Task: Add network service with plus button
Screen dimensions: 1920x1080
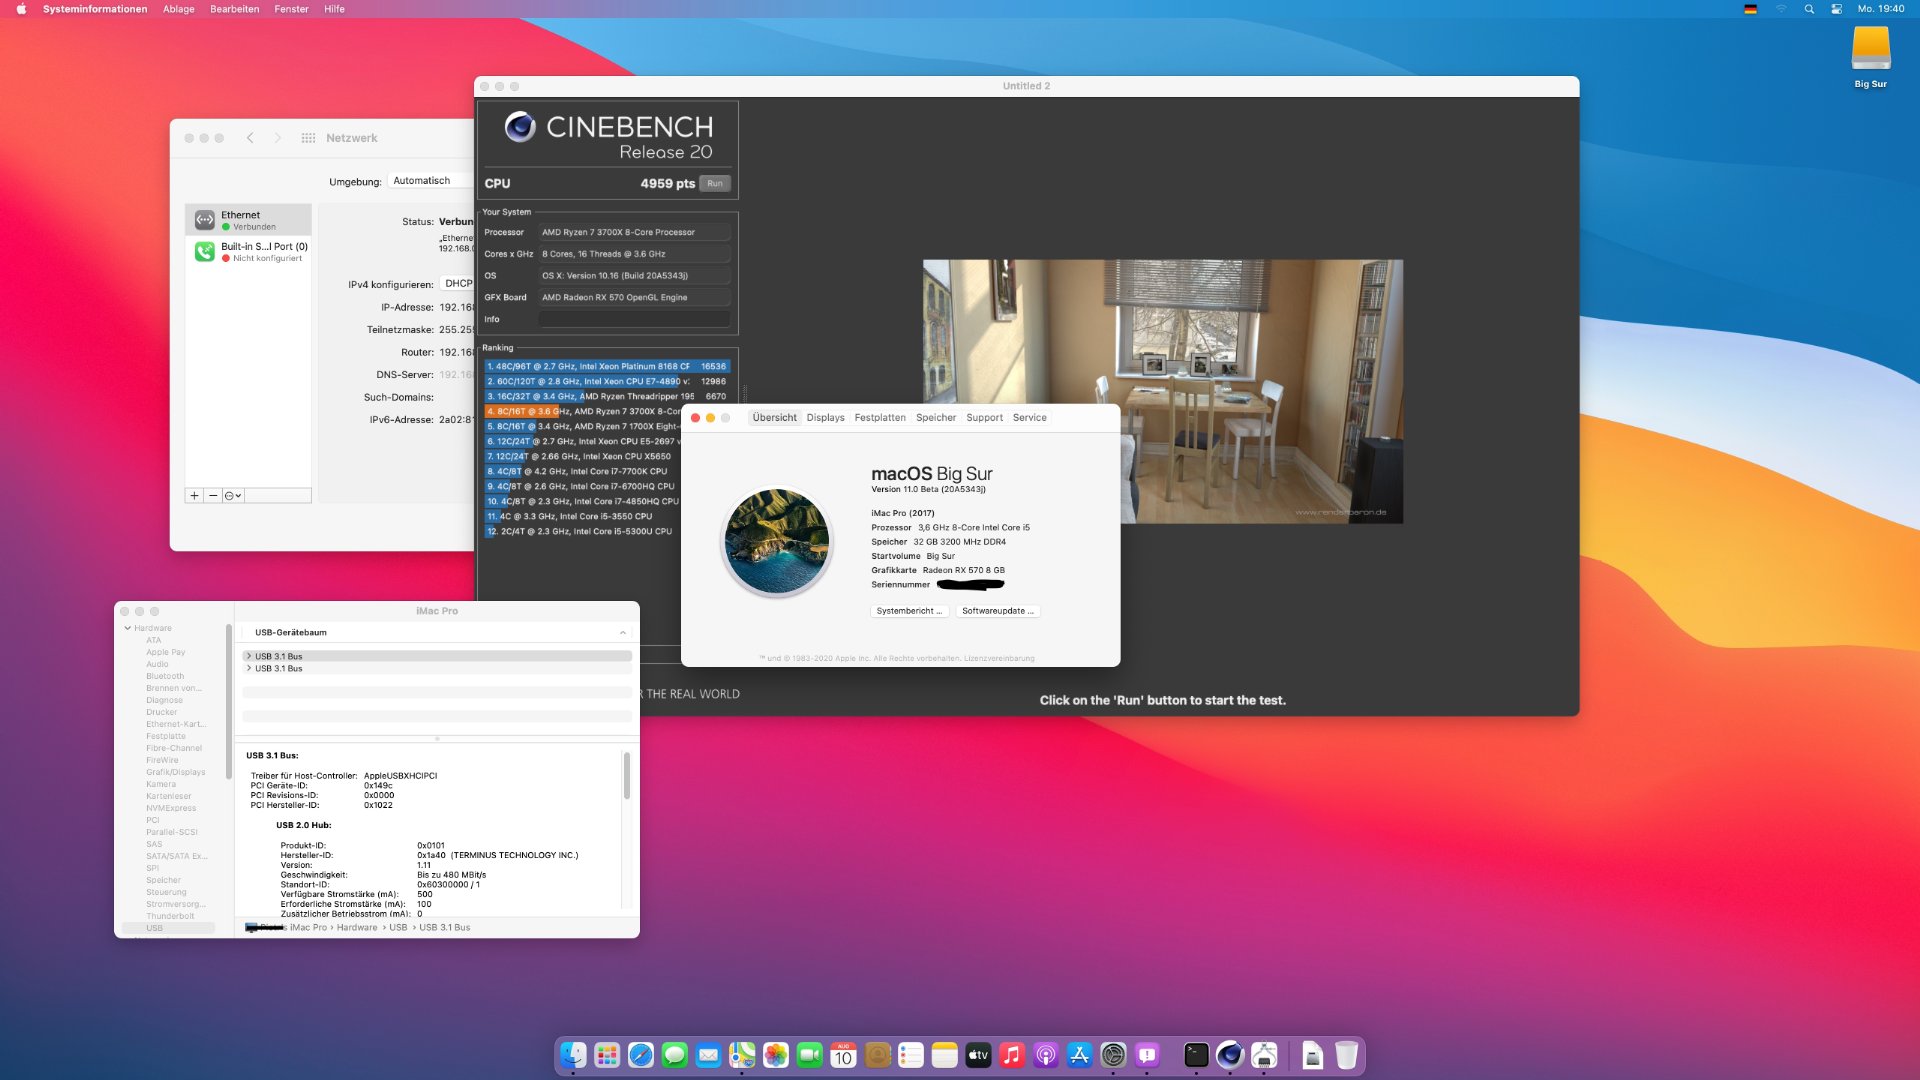Action: (194, 496)
